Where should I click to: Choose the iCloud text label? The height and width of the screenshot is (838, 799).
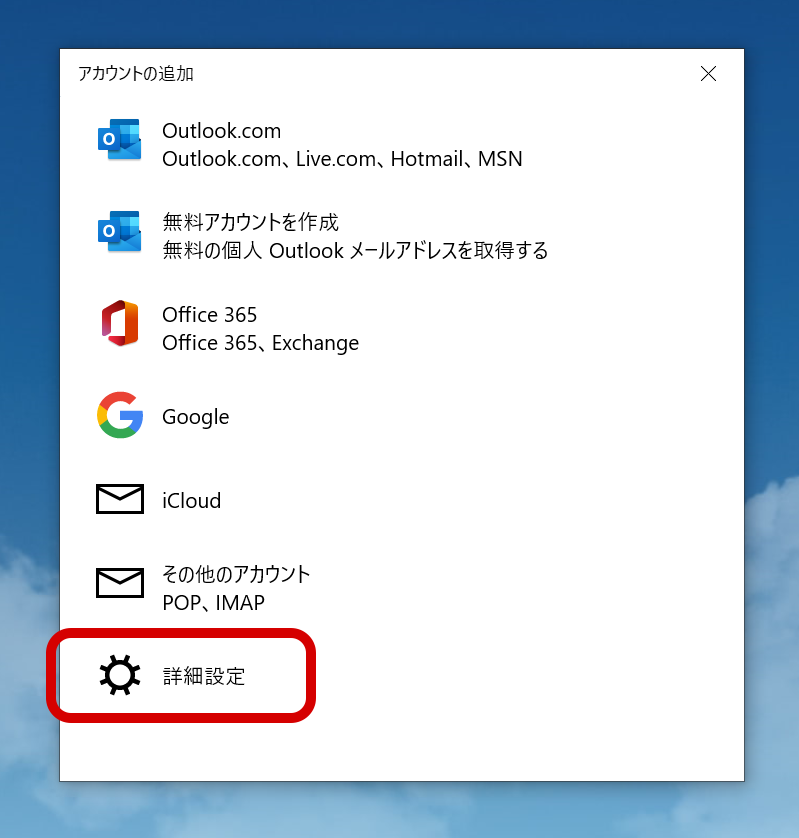coord(191,501)
